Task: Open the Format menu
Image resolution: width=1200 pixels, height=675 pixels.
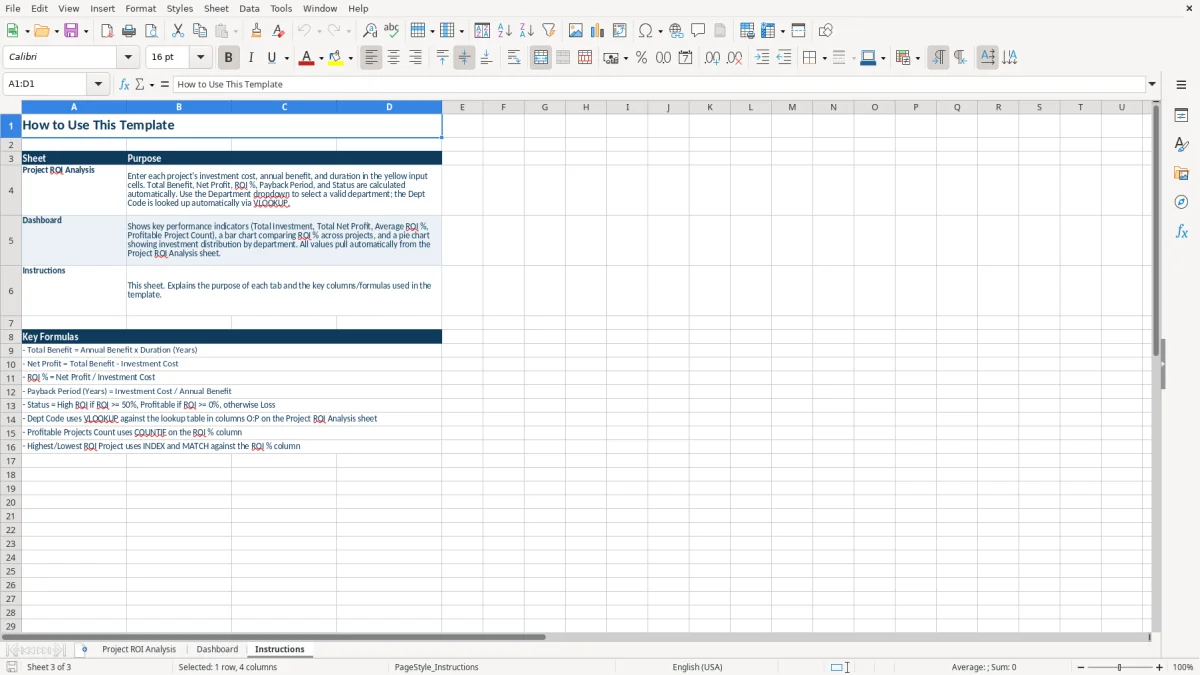Action: coord(140,8)
